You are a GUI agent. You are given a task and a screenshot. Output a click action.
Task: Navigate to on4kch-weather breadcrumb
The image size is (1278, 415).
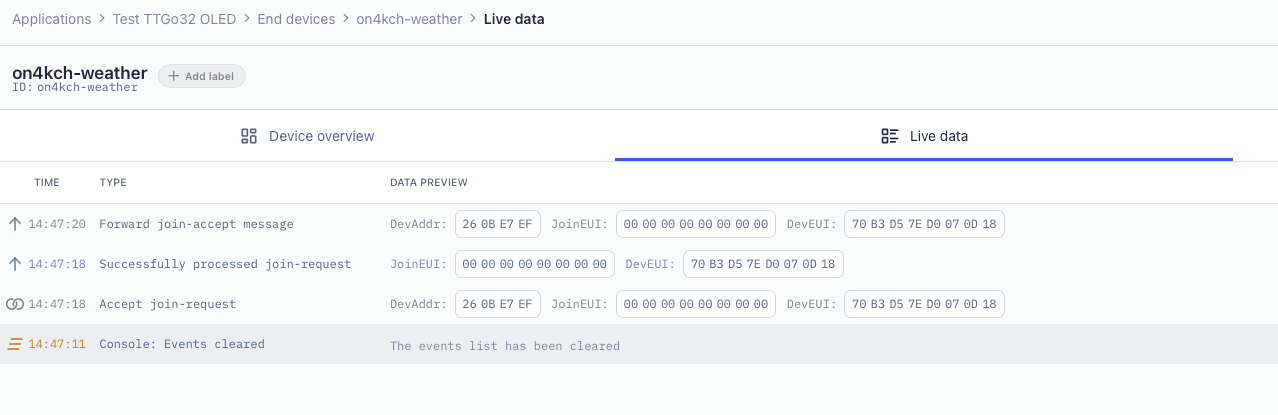click(410, 19)
